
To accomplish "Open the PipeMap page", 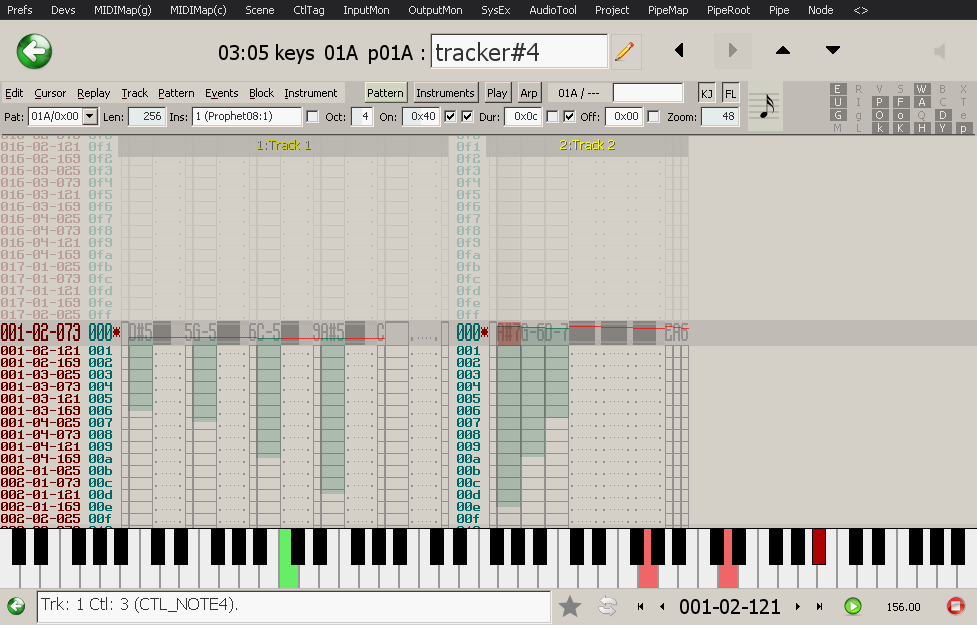I will [668, 10].
